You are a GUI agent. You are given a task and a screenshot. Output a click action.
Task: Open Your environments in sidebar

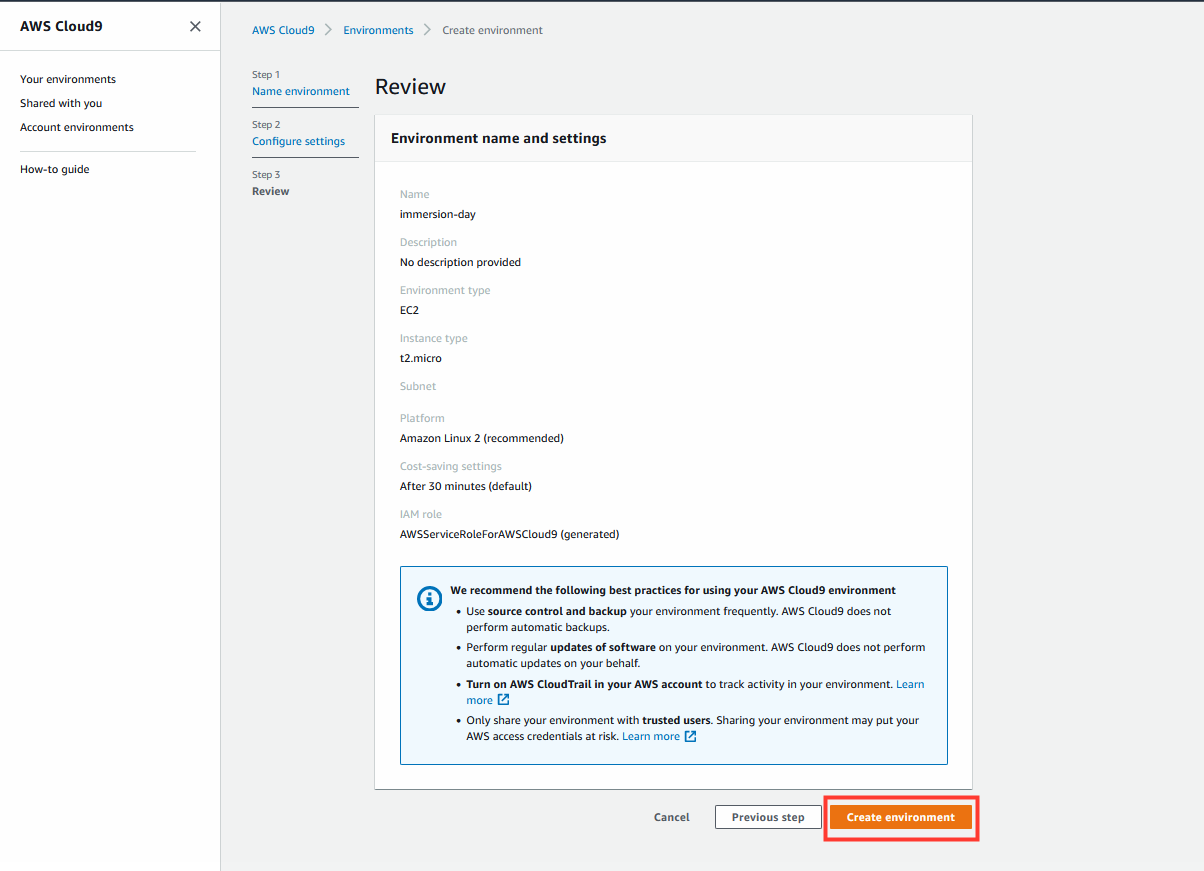pos(68,79)
